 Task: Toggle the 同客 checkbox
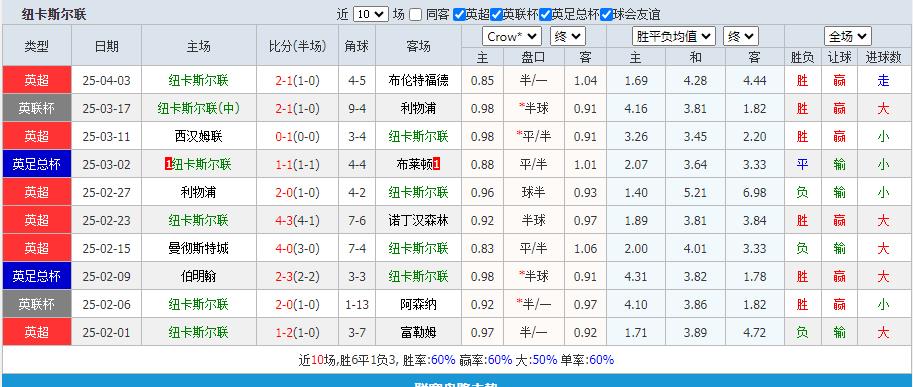(415, 15)
